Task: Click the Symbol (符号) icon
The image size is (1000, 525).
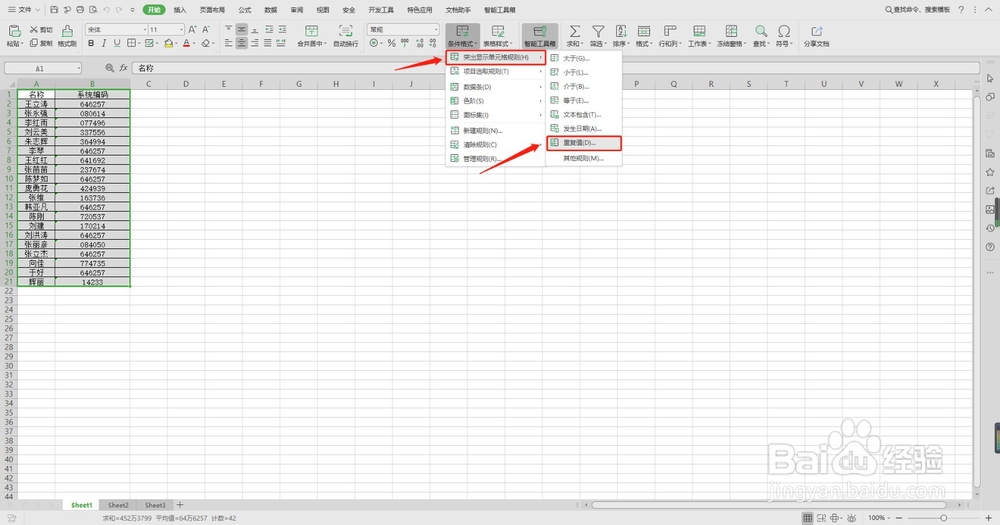Action: (784, 31)
